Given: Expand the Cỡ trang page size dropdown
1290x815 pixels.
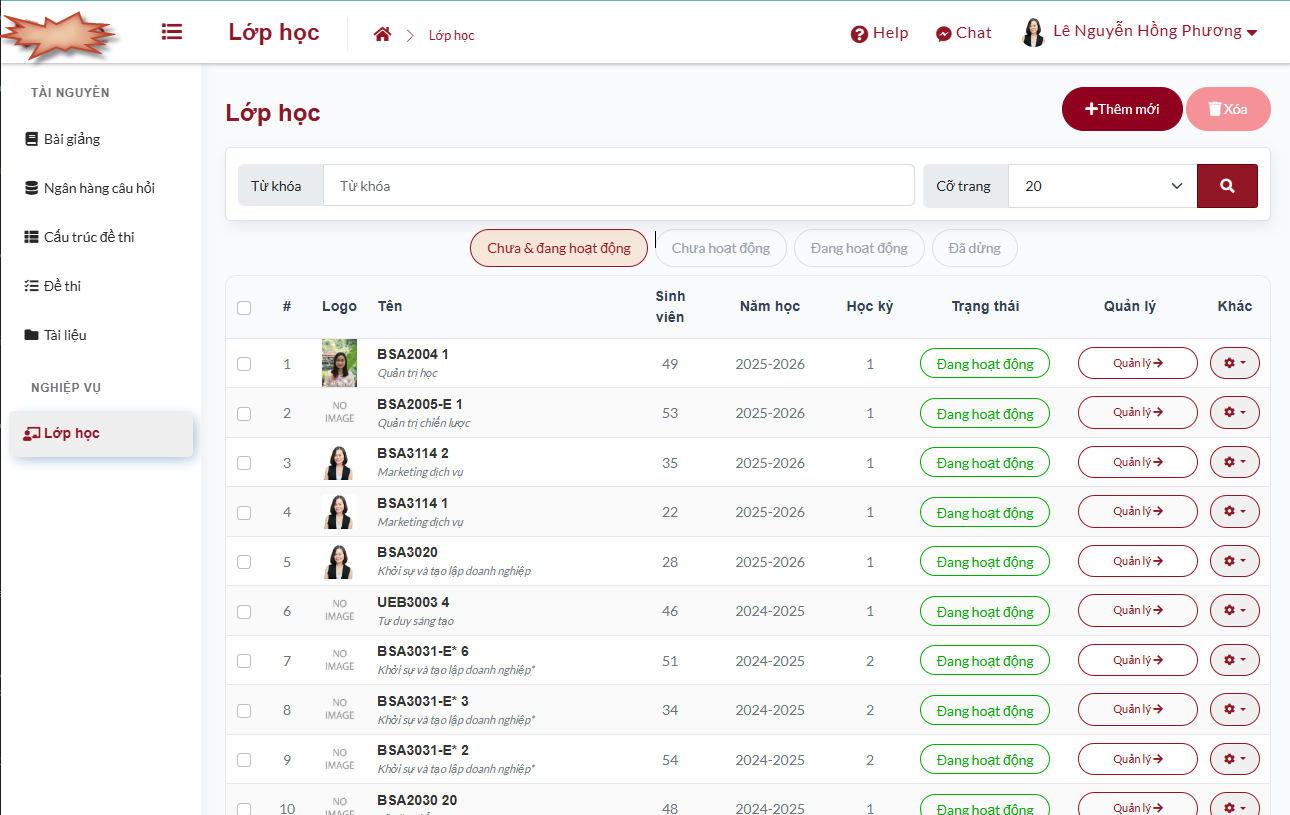Looking at the screenshot, I should (1102, 186).
